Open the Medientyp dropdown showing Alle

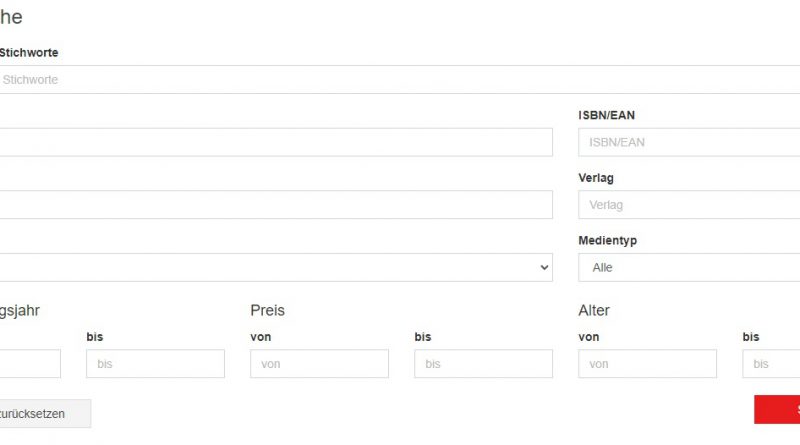(x=688, y=268)
